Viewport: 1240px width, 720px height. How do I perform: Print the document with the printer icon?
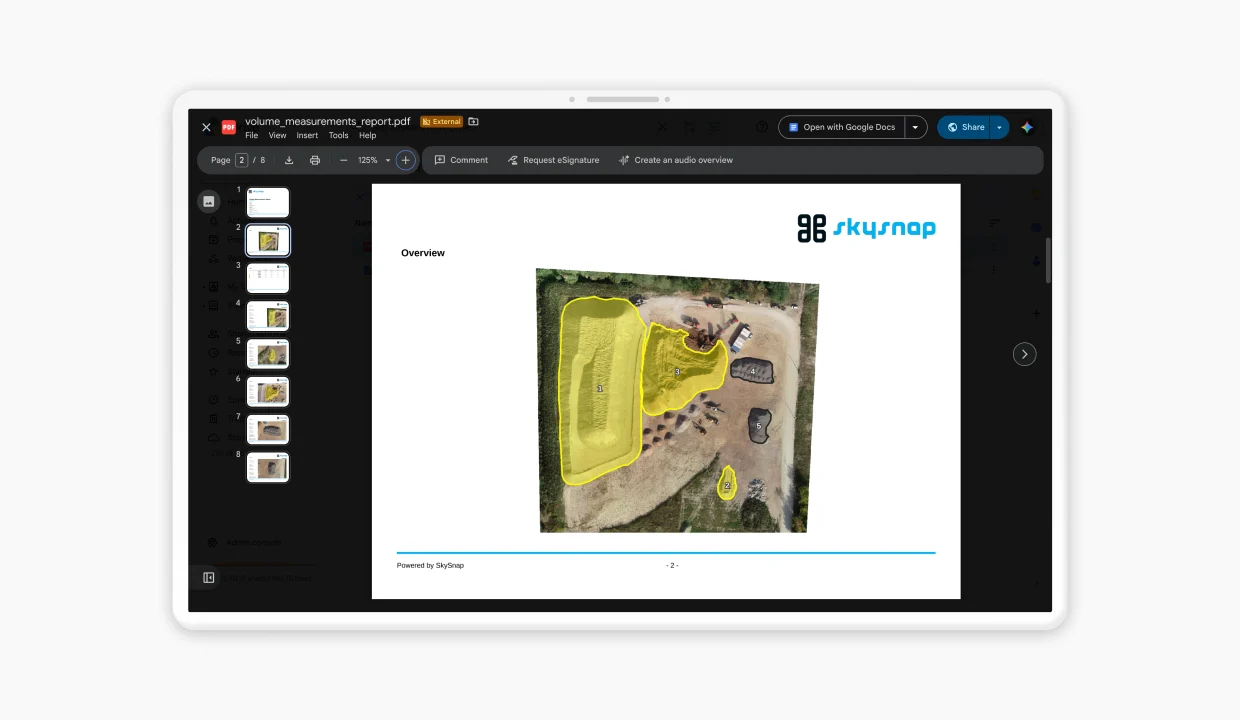(x=315, y=160)
